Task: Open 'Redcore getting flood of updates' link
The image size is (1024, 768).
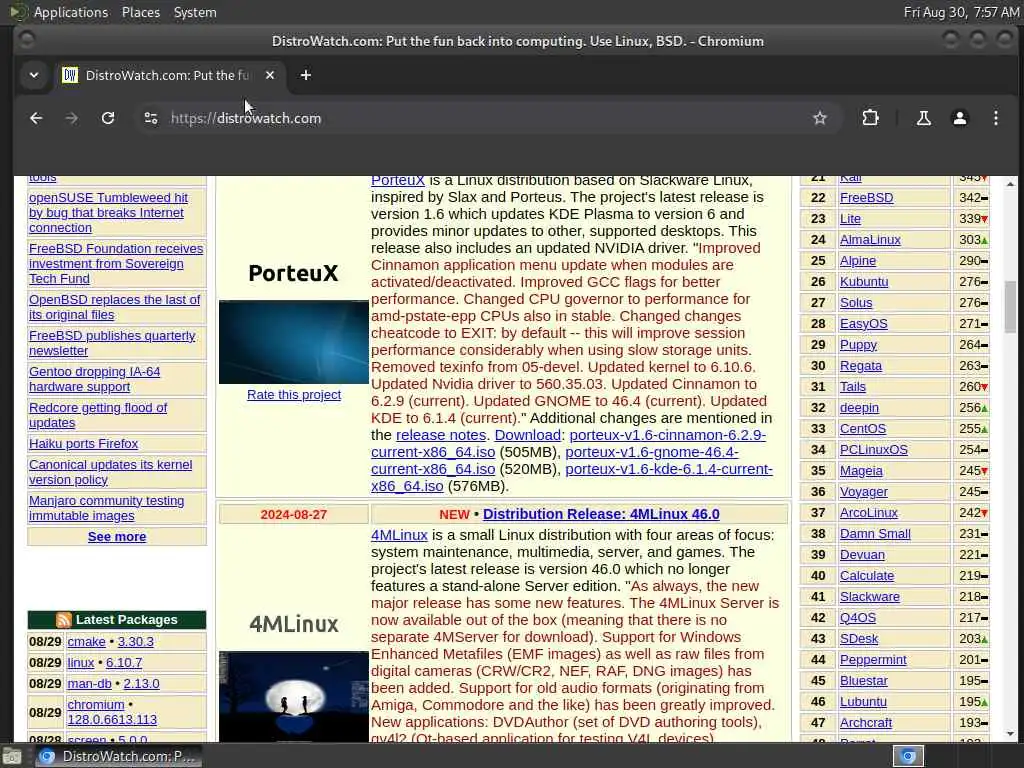Action: pyautogui.click(x=98, y=415)
